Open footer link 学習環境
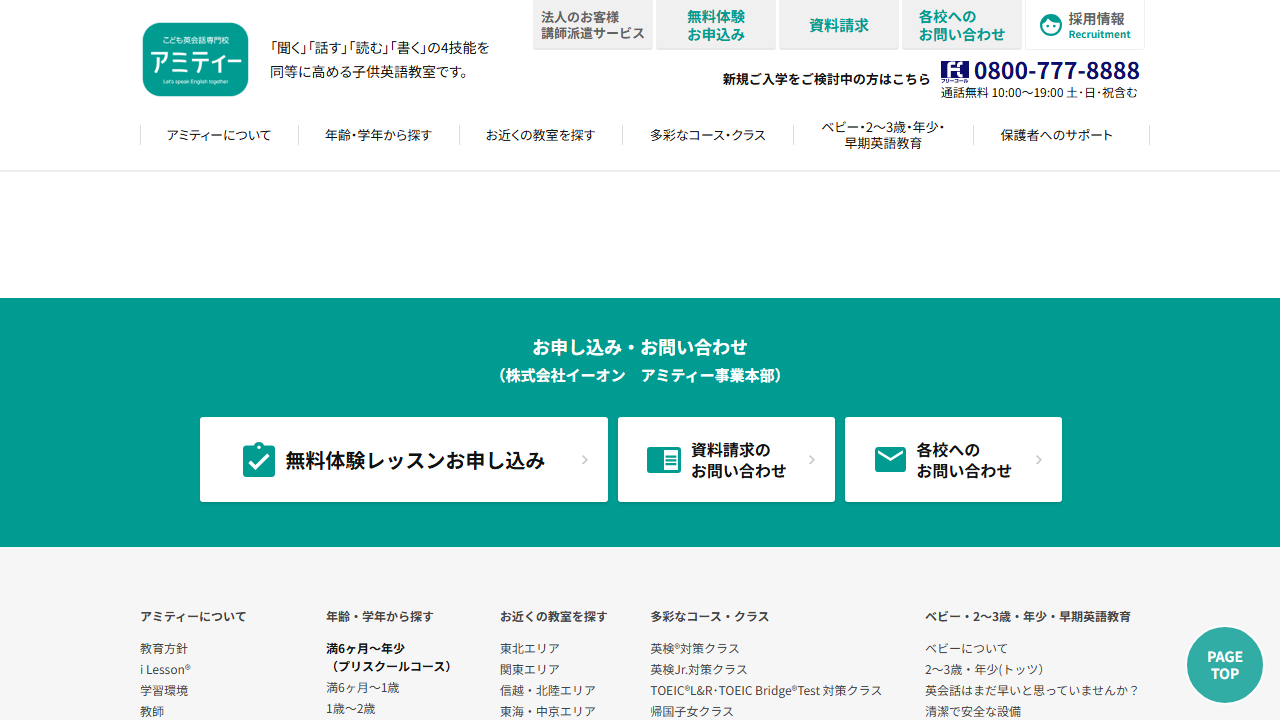Image resolution: width=1280 pixels, height=720 pixels. coord(164,691)
